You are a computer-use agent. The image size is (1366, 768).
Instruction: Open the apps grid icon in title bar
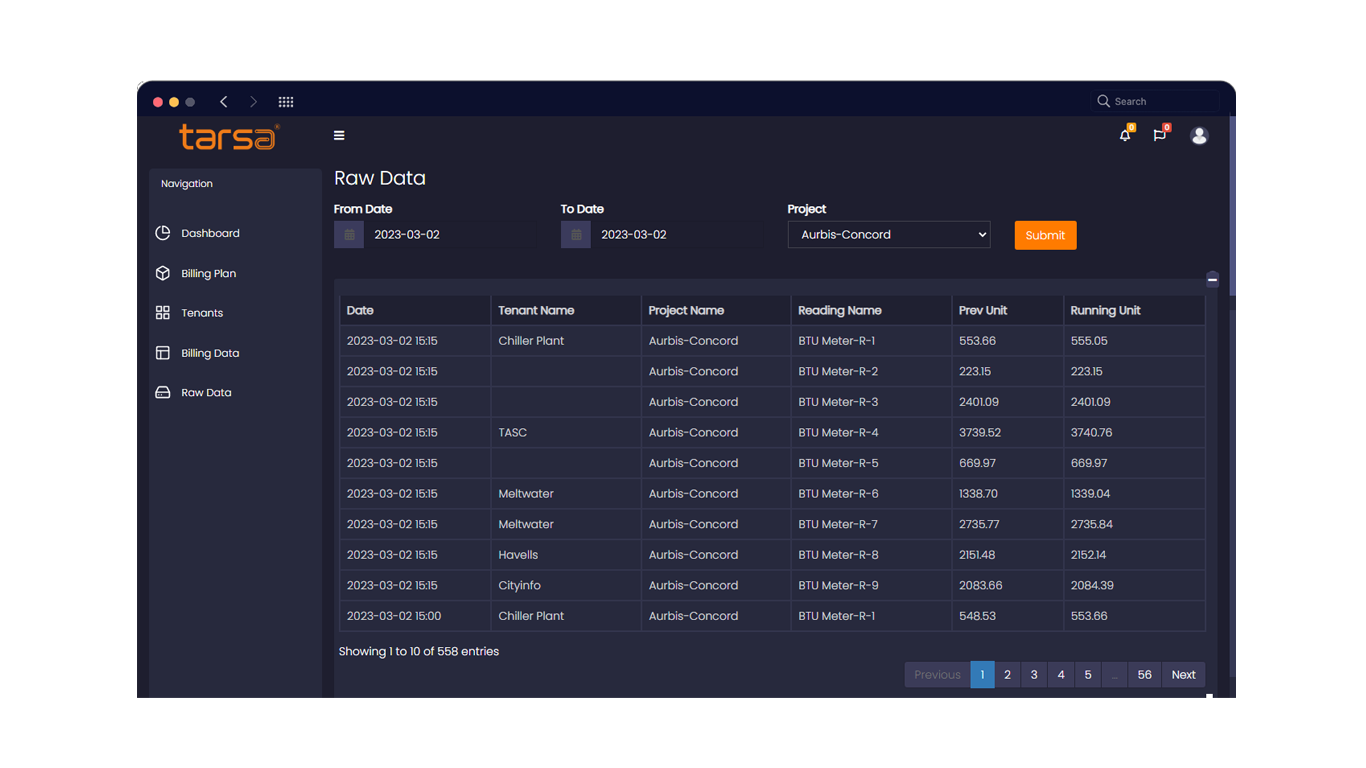coord(286,102)
